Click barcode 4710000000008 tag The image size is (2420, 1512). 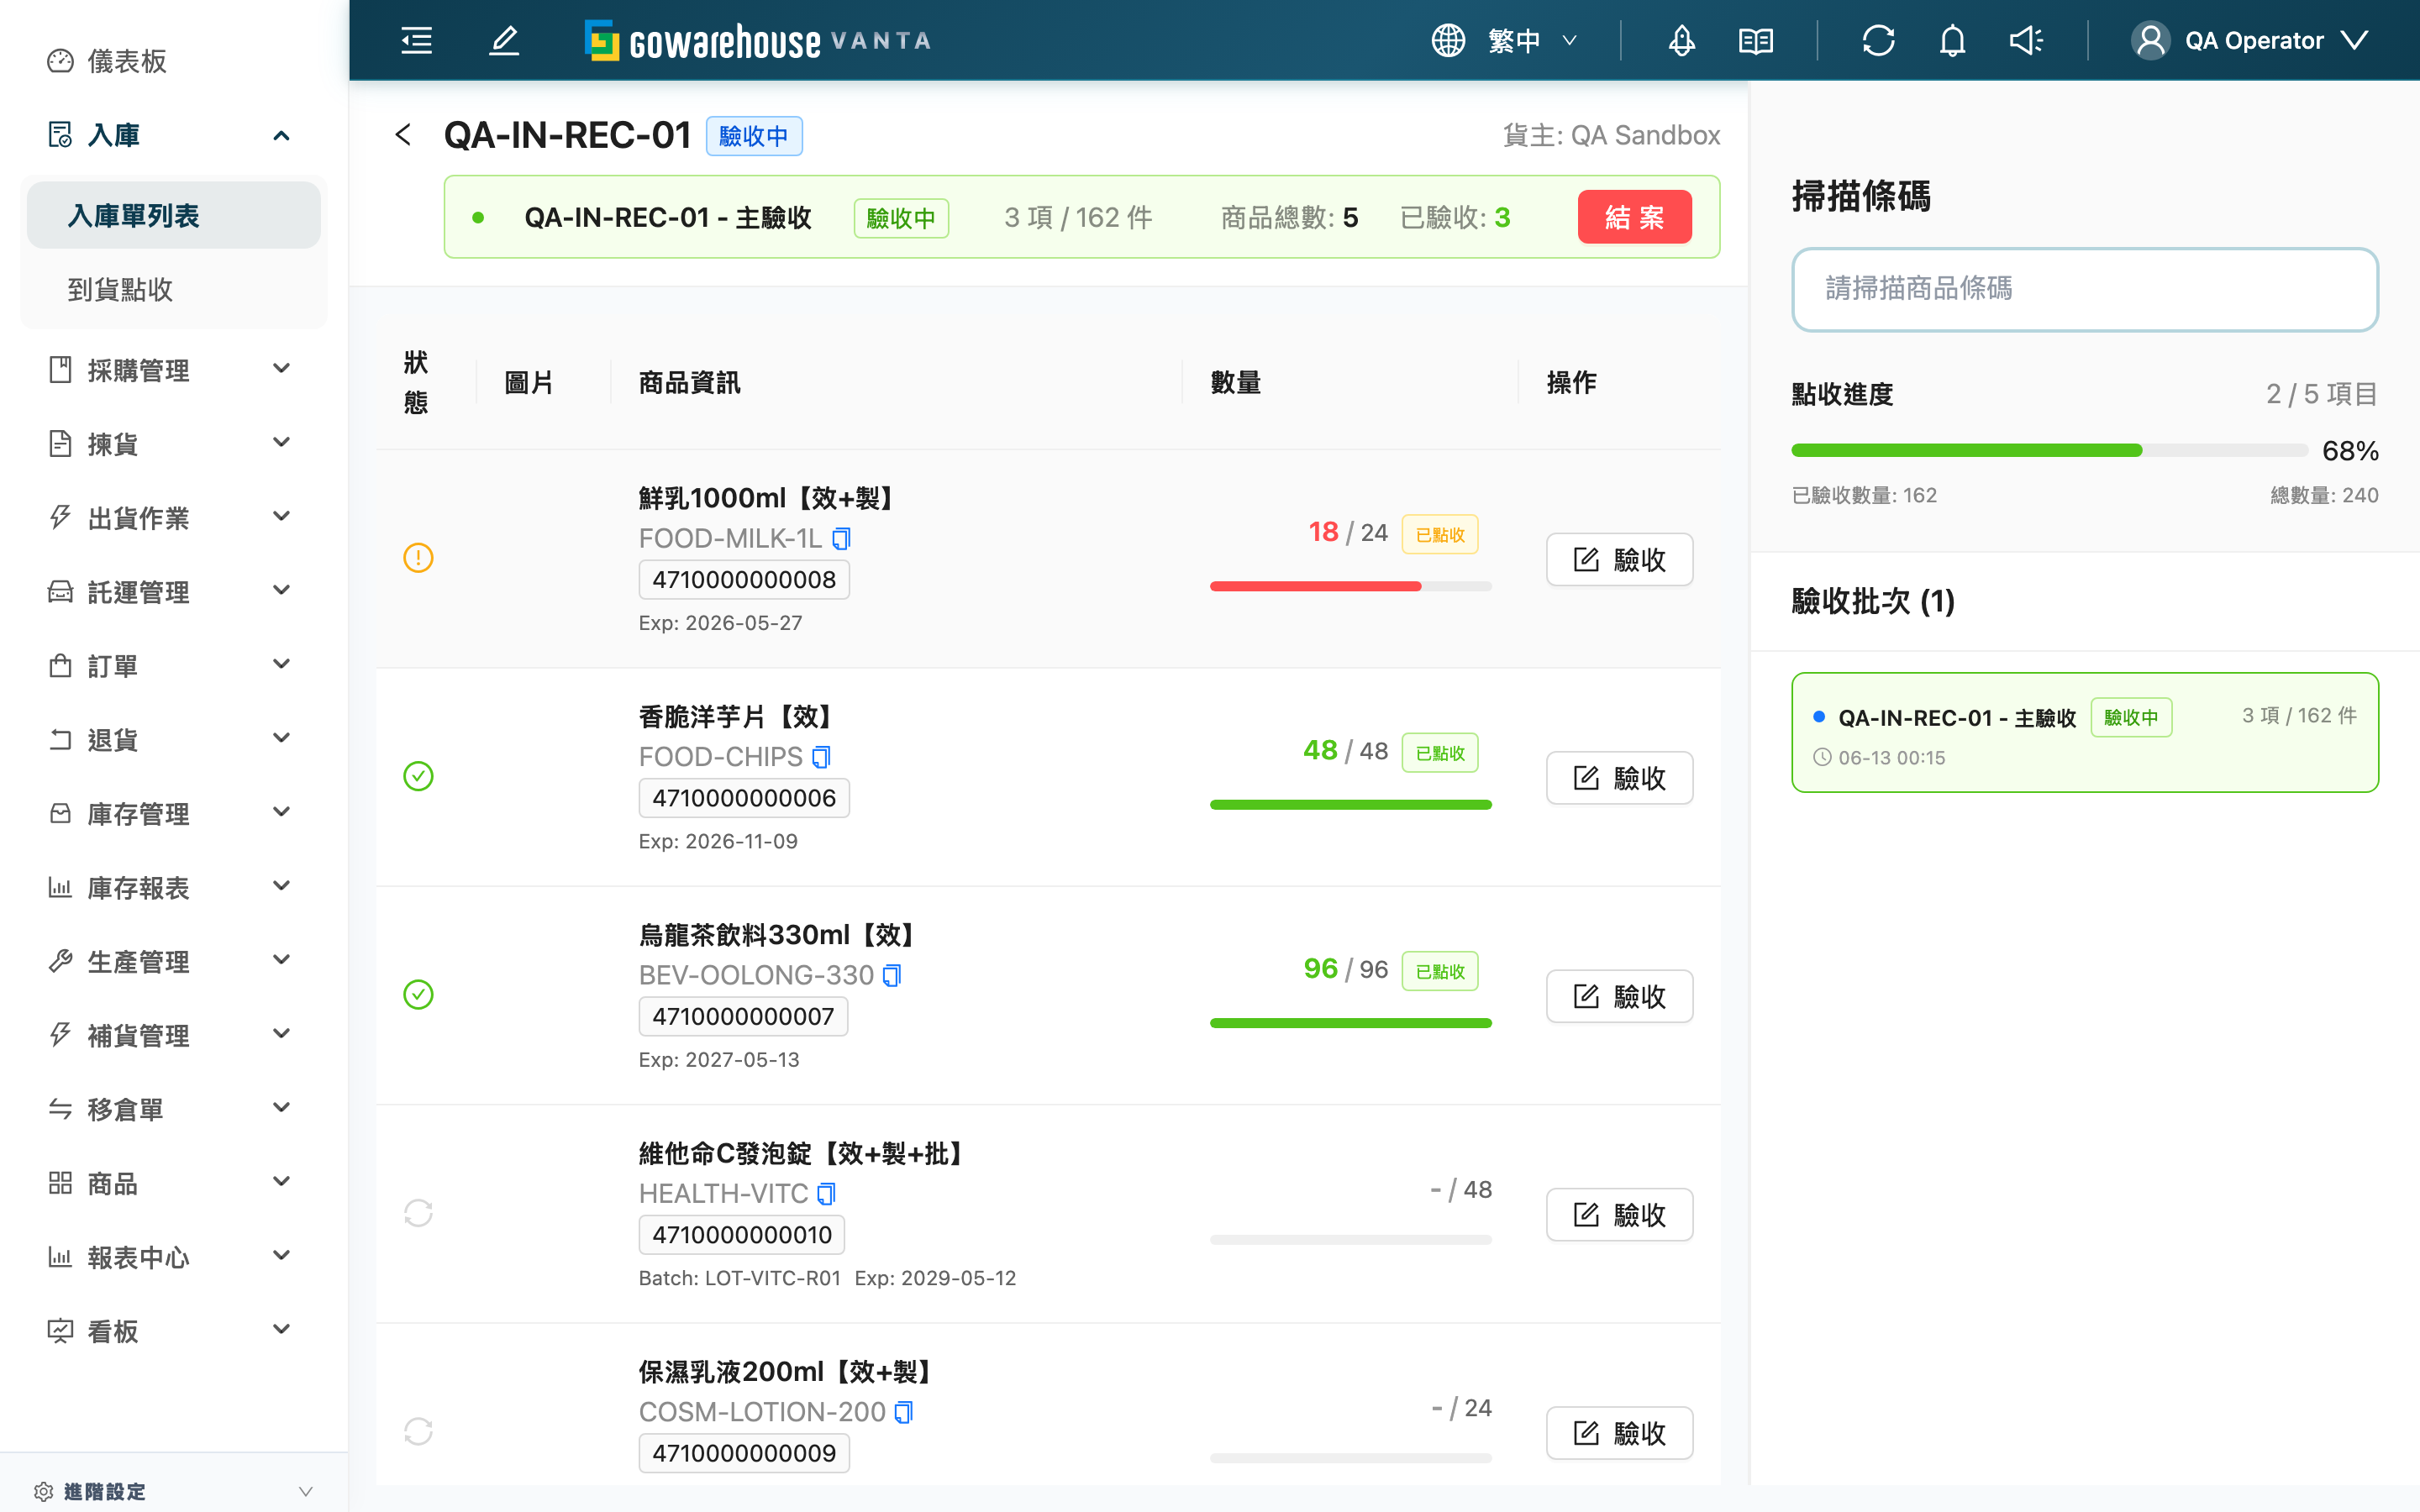point(744,580)
